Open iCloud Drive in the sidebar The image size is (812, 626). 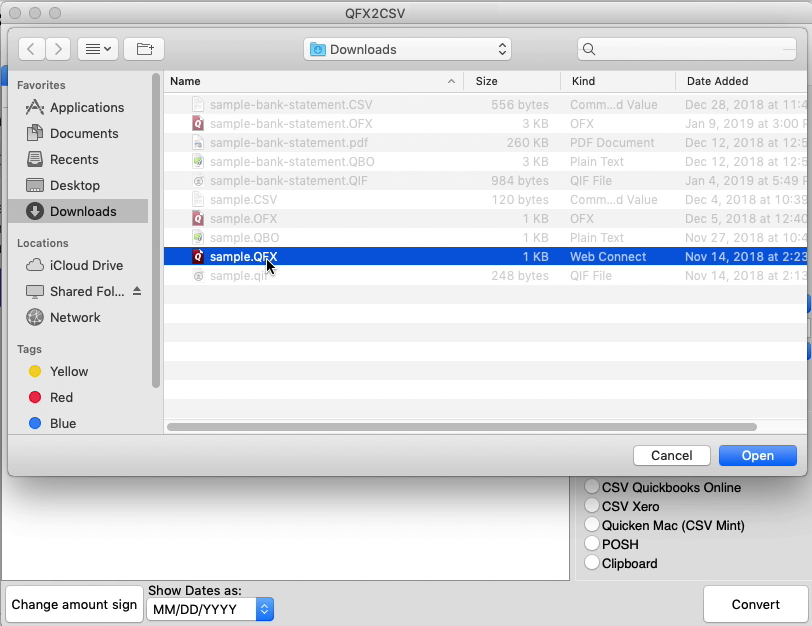(x=86, y=265)
